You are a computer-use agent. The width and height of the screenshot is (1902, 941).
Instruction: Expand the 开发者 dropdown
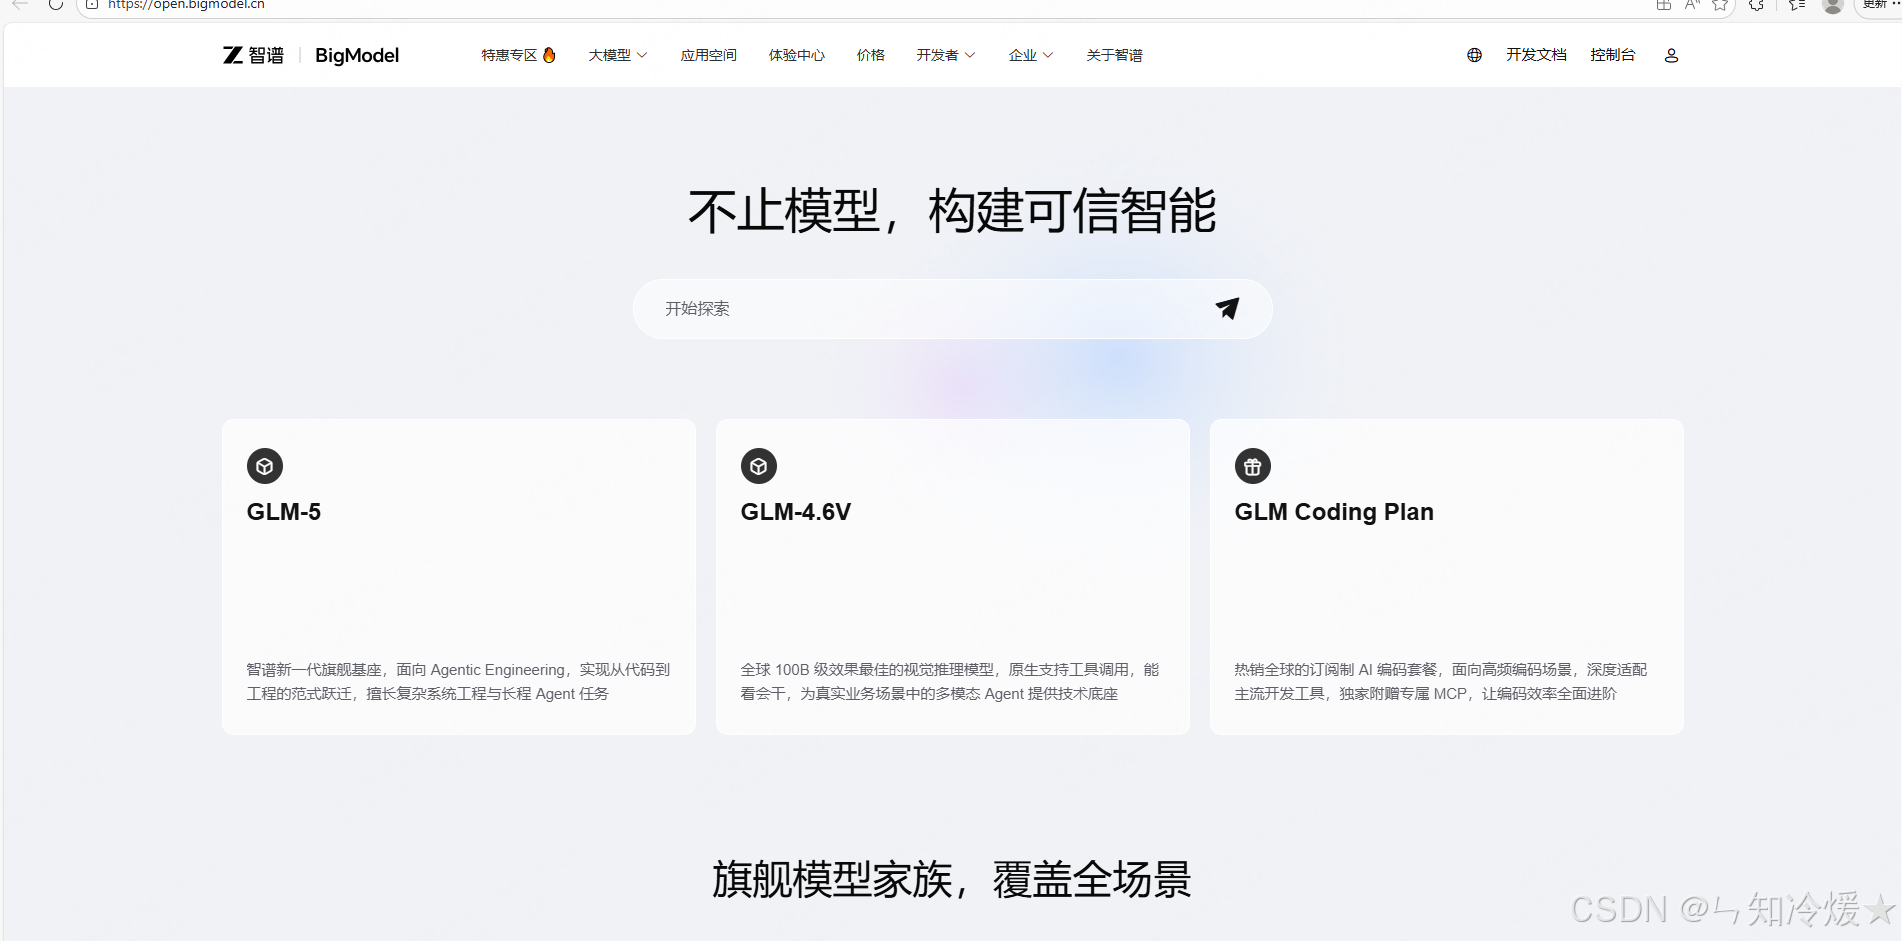click(944, 55)
